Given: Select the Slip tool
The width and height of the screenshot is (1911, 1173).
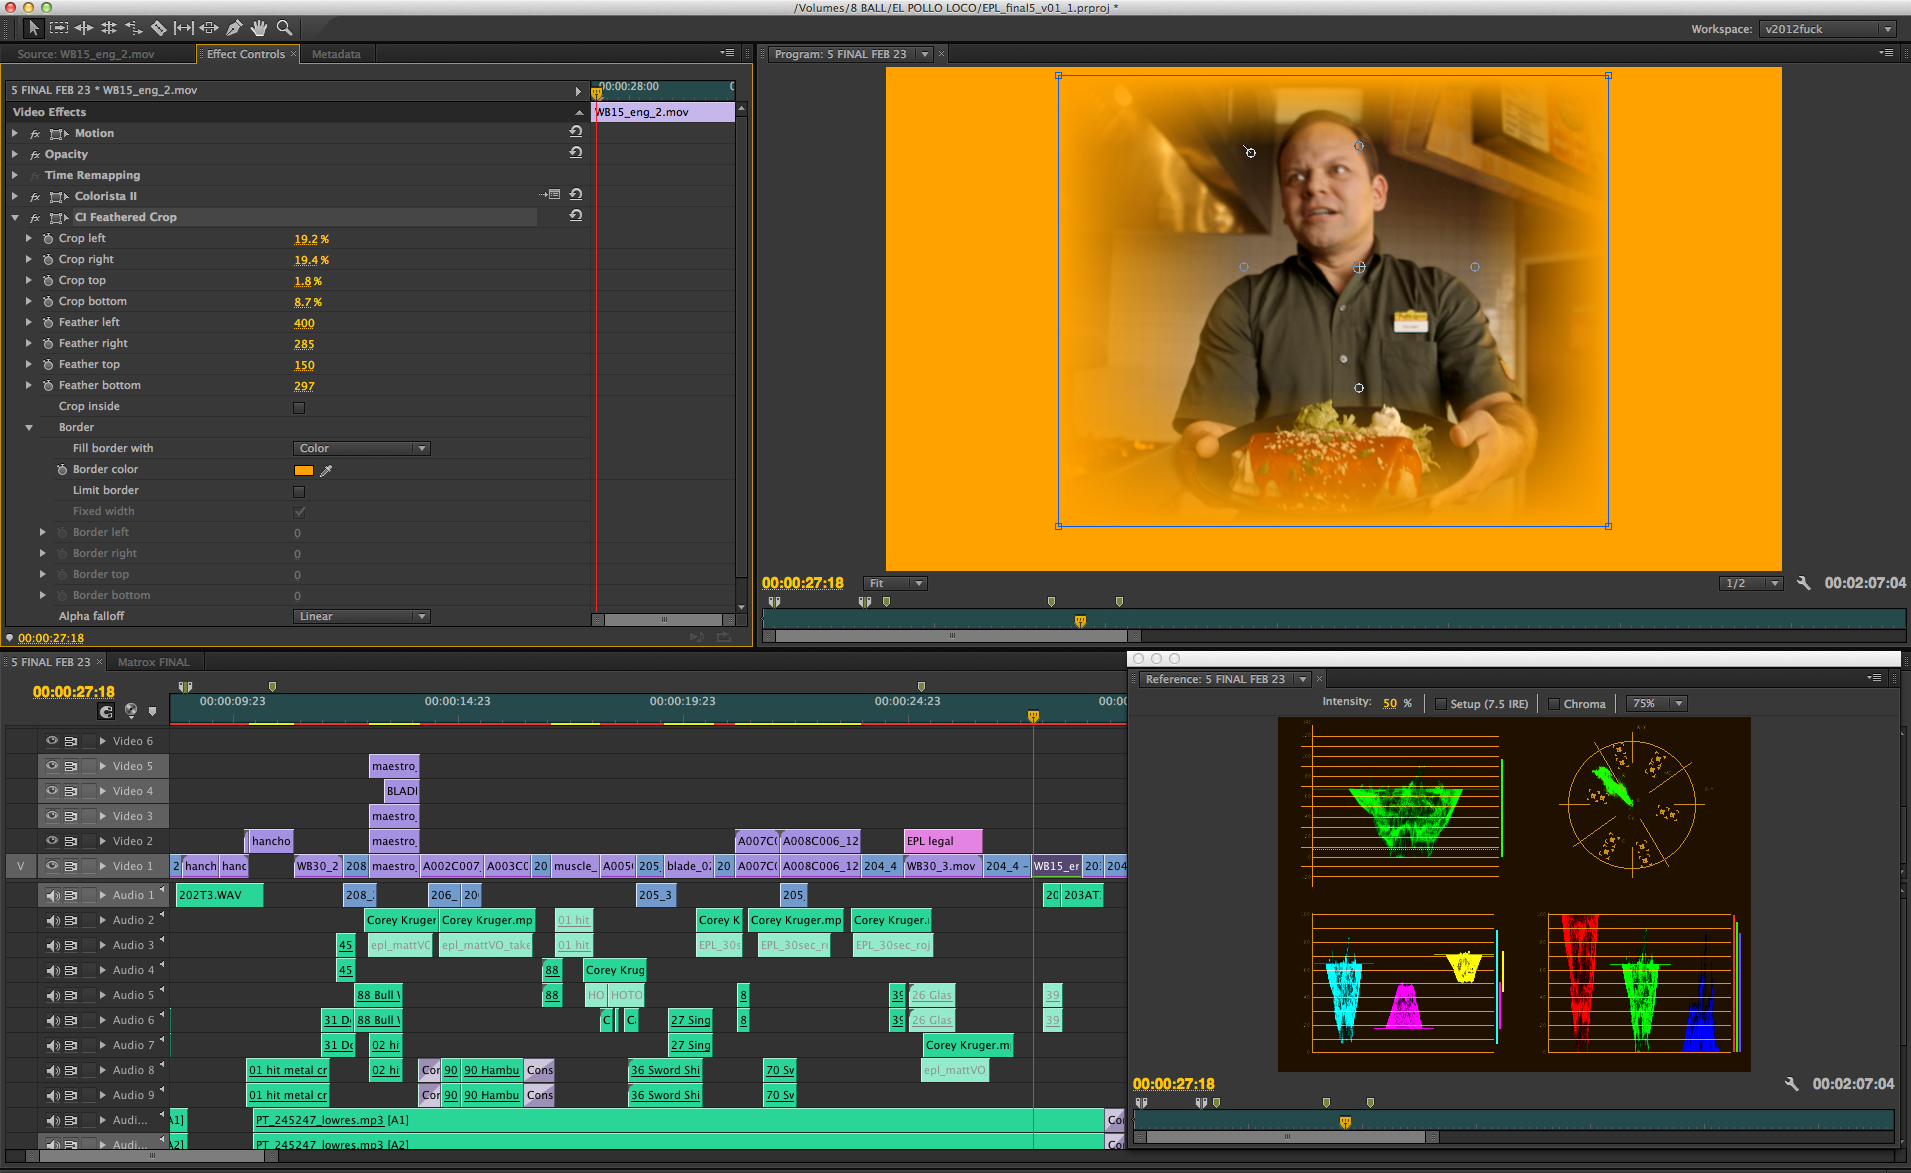Looking at the screenshot, I should click(x=184, y=28).
